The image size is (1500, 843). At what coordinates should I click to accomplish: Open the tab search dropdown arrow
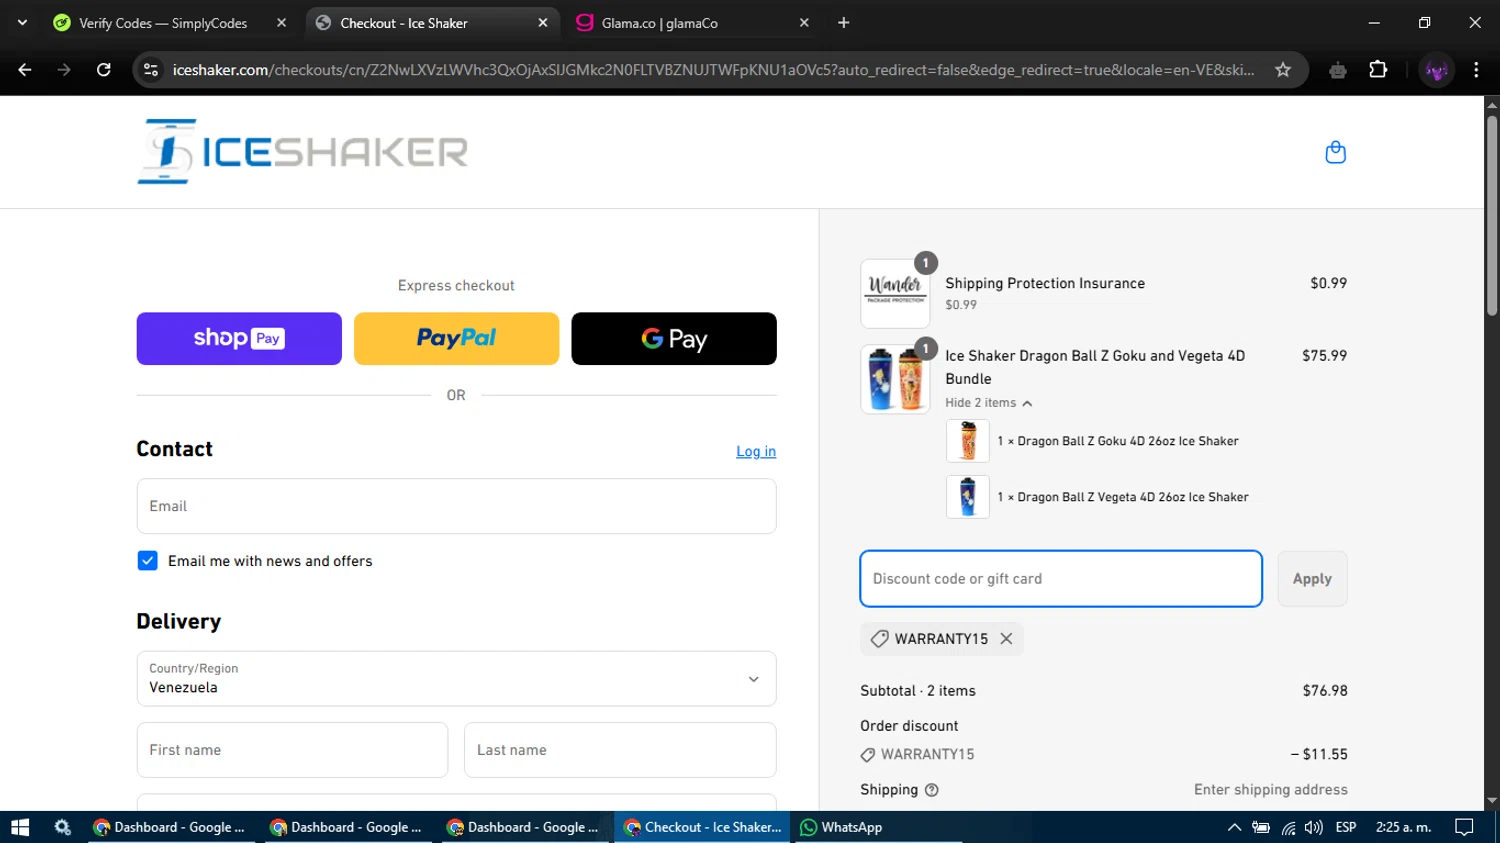[x=22, y=23]
